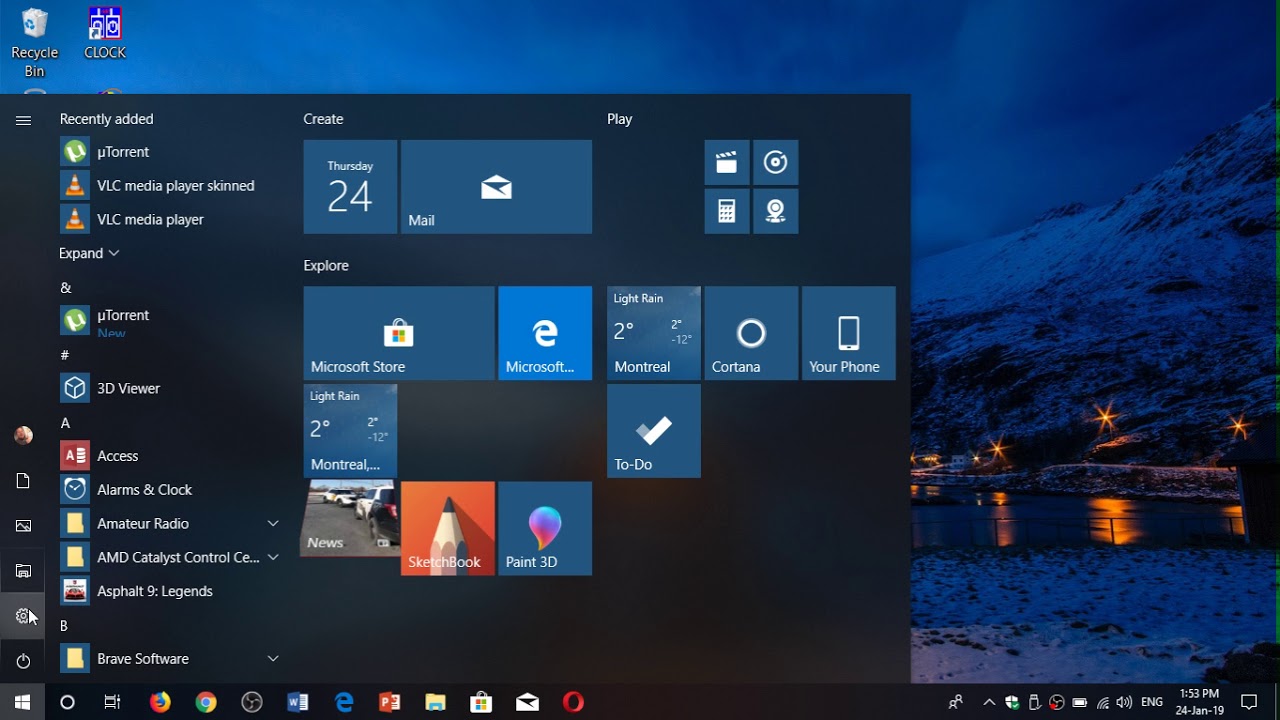The image size is (1280, 720).
Task: Open Cortana search circle on taskbar
Action: 68,702
